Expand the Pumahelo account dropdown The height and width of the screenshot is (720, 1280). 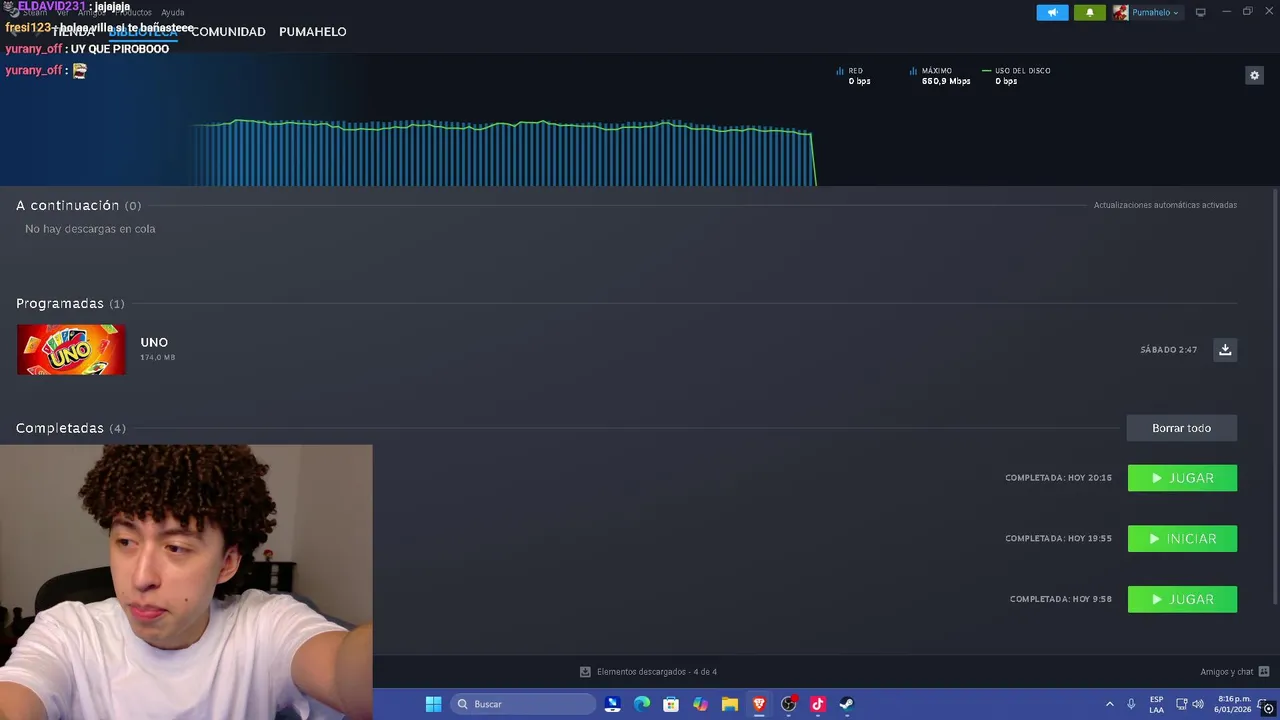click(1154, 12)
